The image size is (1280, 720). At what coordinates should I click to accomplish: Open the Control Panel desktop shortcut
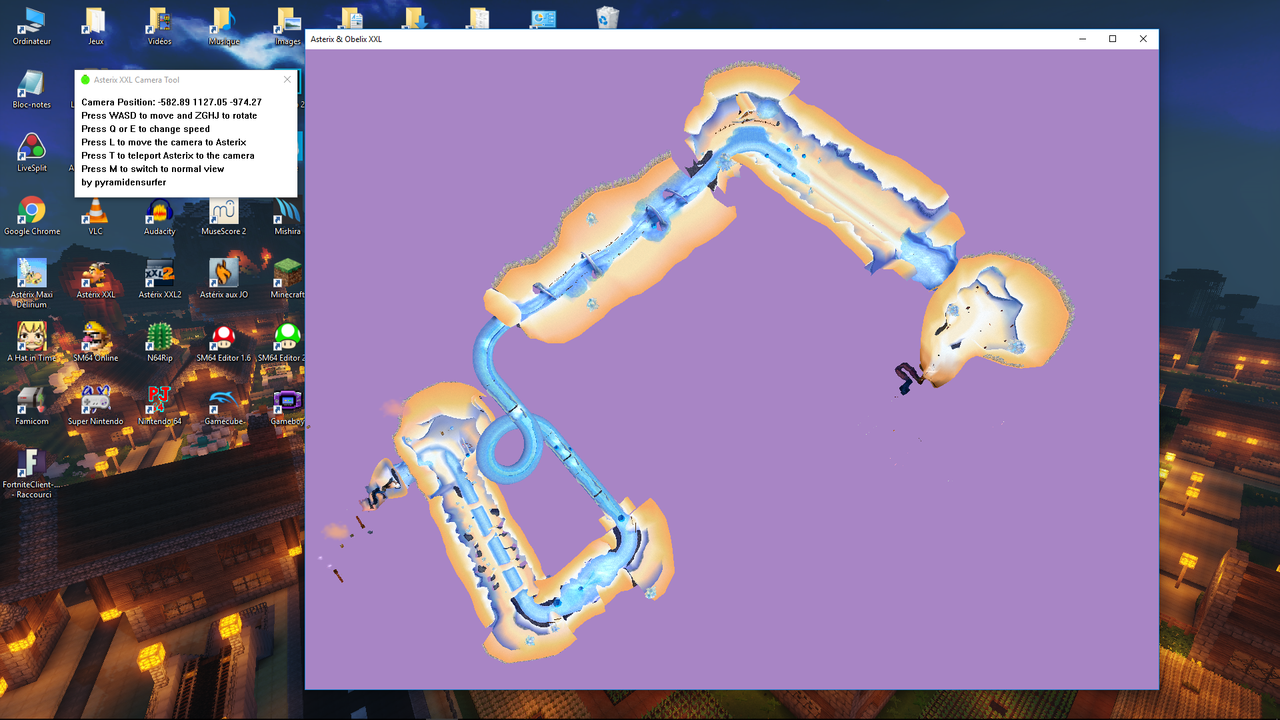(x=543, y=18)
